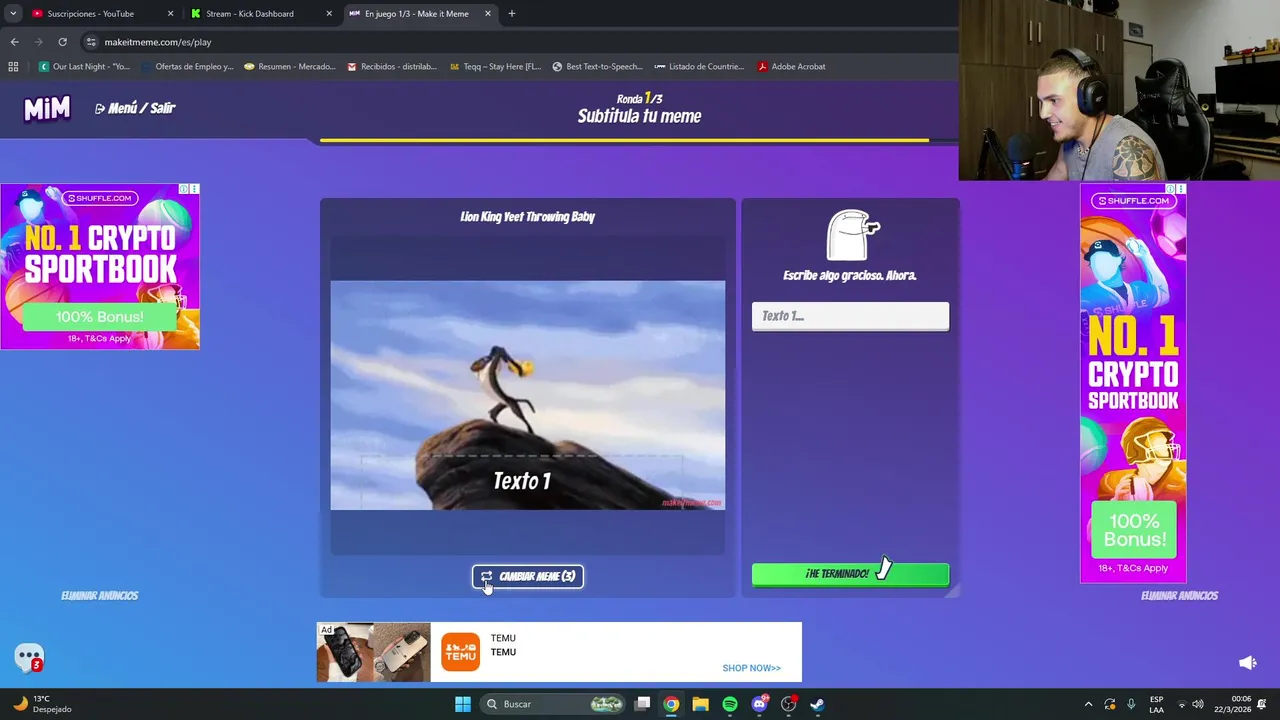Open Listado de Countrie bookmark
This screenshot has height=720, width=1280.
pyautogui.click(x=699, y=67)
